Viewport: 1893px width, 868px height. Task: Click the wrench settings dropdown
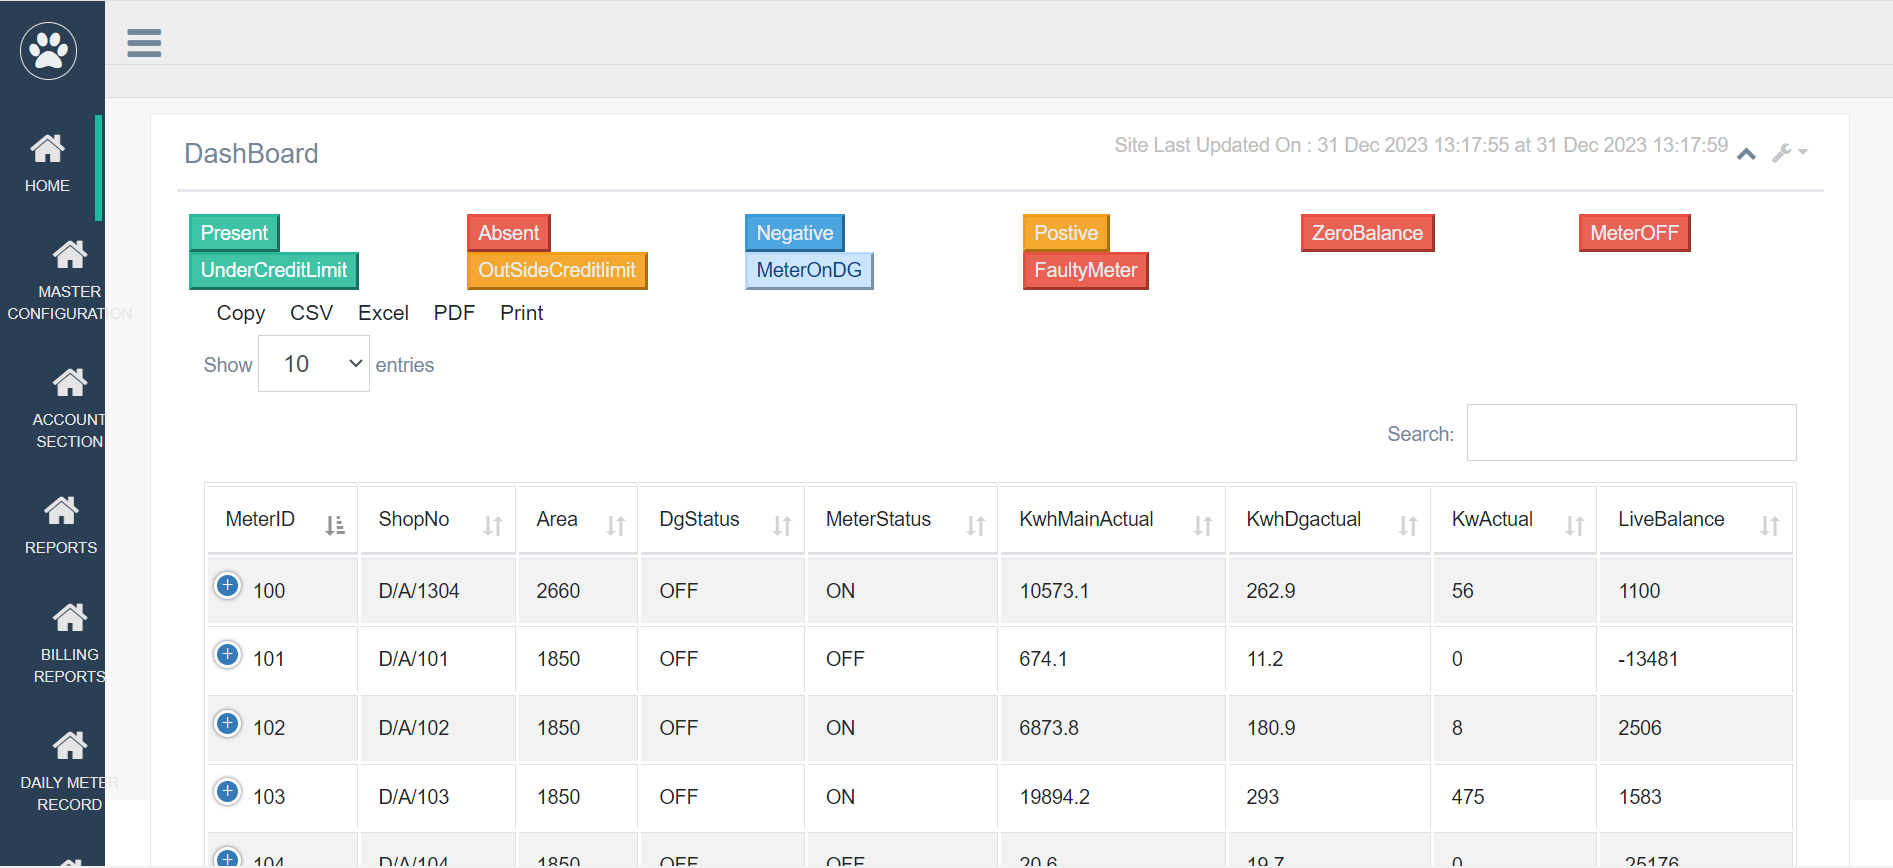pos(1789,153)
